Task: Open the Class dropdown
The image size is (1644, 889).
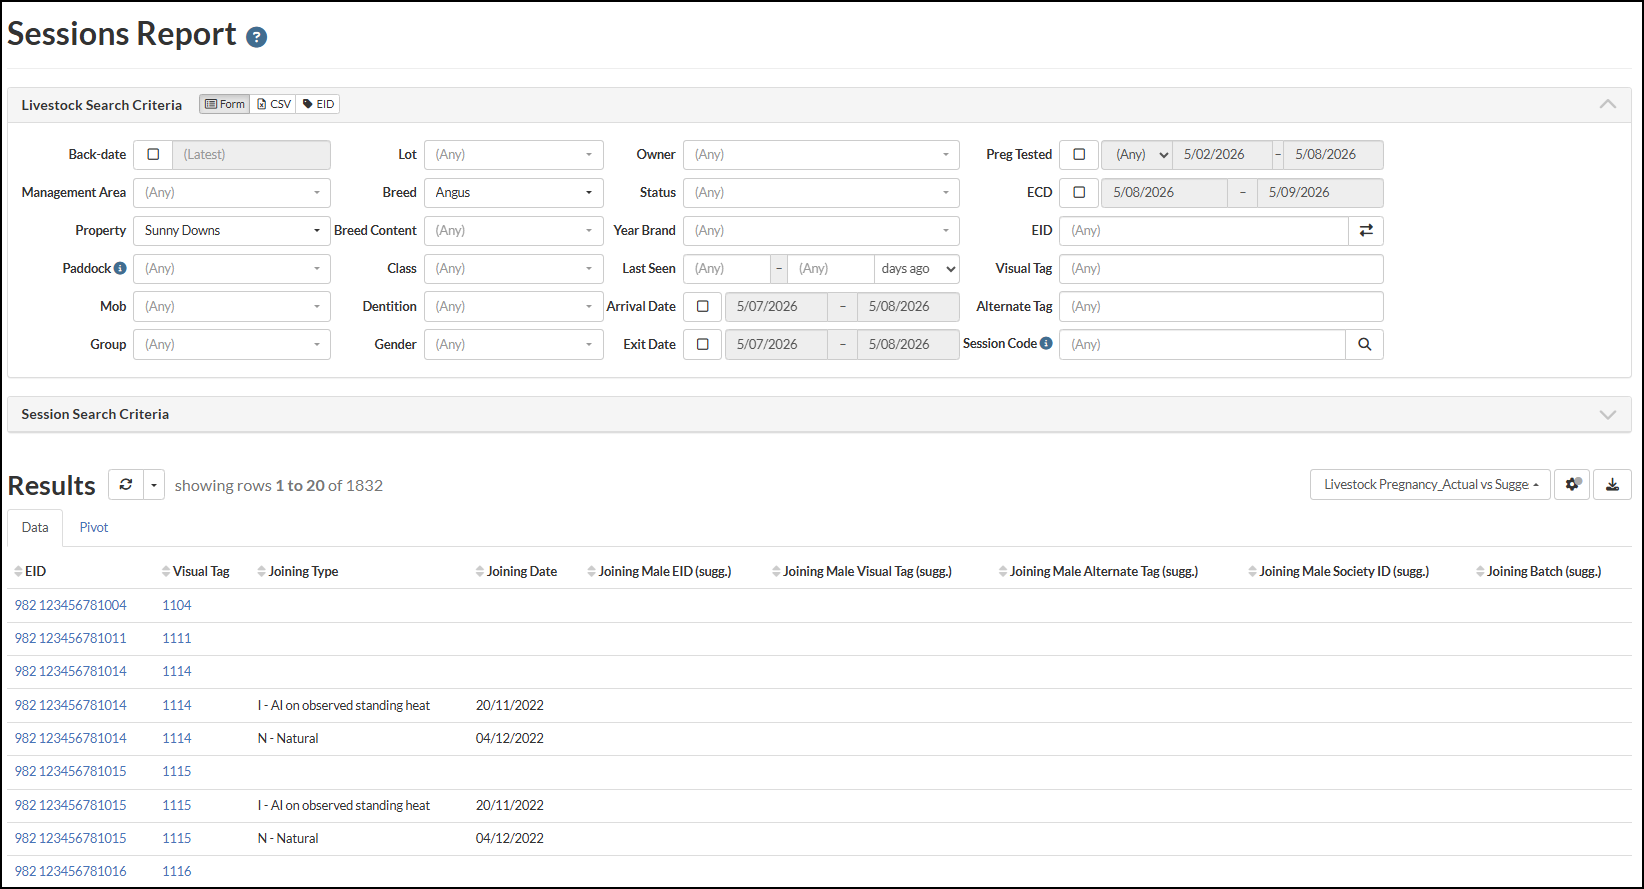Action: tap(514, 269)
